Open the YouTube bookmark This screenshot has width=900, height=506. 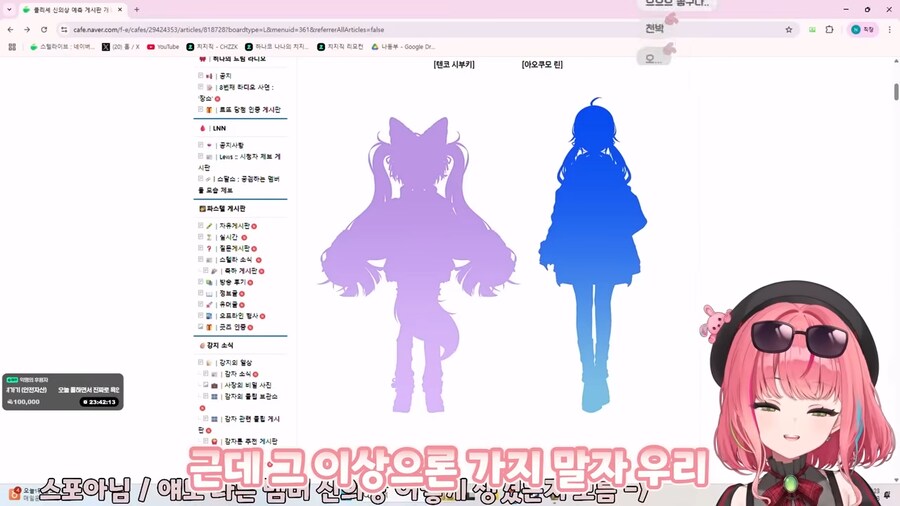pos(164,46)
